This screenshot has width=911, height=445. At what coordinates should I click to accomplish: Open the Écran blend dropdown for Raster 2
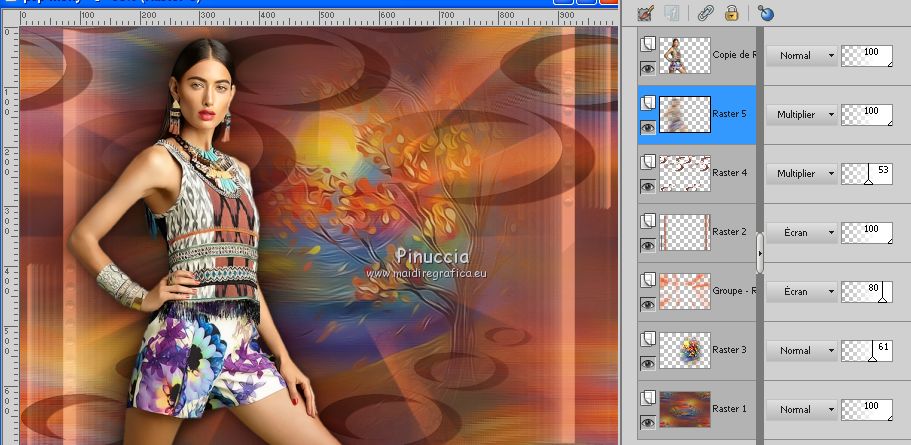pyautogui.click(x=800, y=232)
